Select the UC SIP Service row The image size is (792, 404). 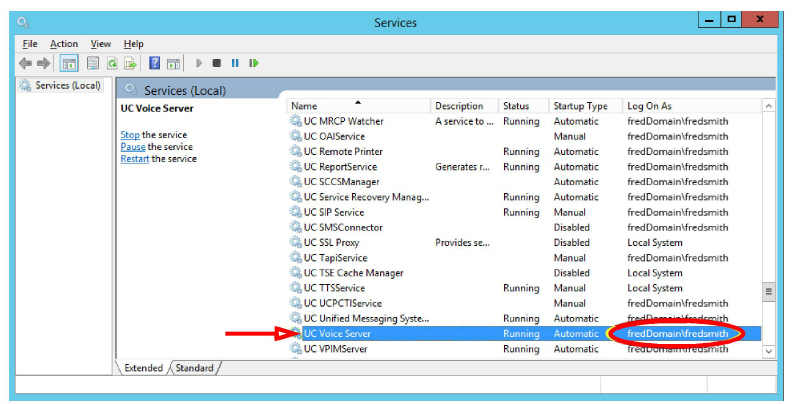pyautogui.click(x=524, y=212)
